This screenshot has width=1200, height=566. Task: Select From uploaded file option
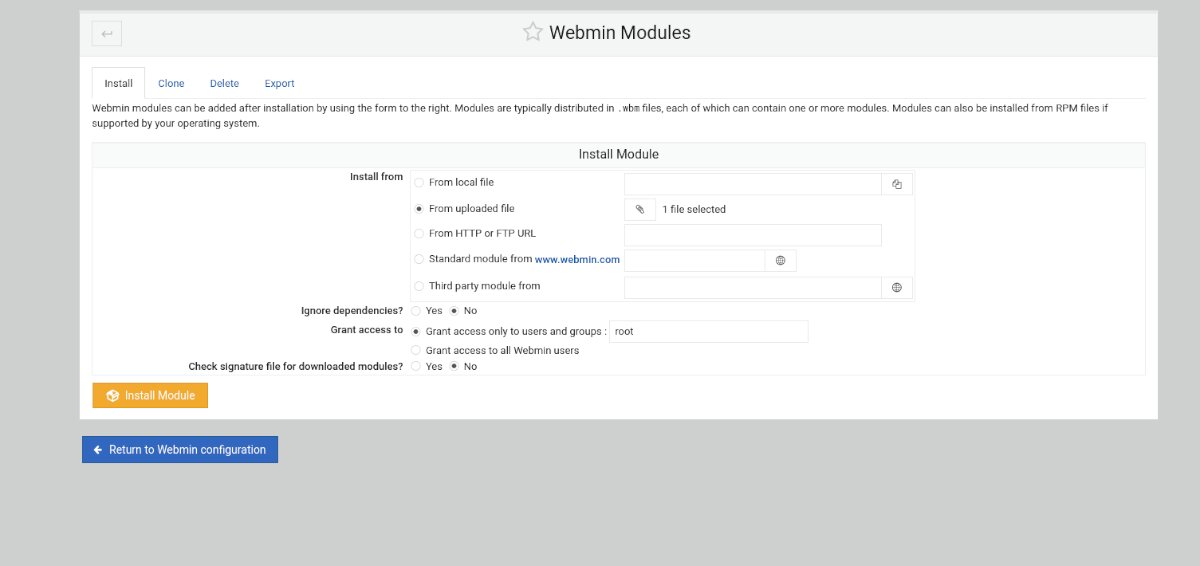coord(419,209)
